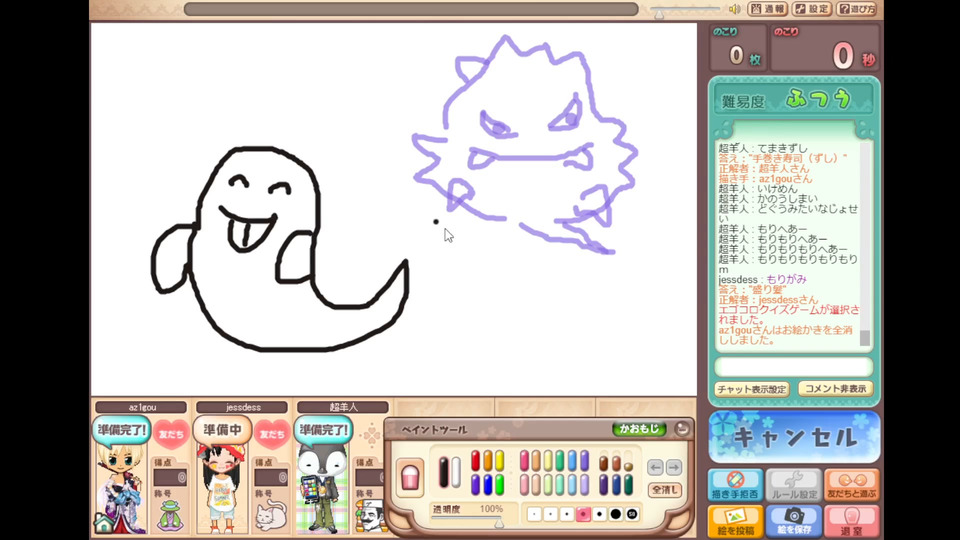The width and height of the screenshot is (960, 540).
Task: Pick the bright green color swatch
Action: [x=500, y=485]
